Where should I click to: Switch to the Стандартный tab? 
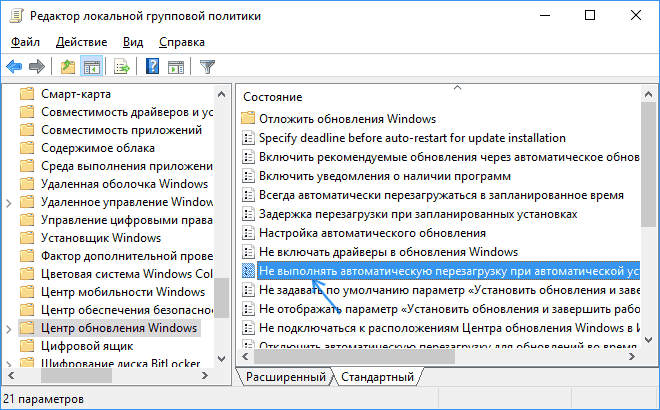(377, 377)
